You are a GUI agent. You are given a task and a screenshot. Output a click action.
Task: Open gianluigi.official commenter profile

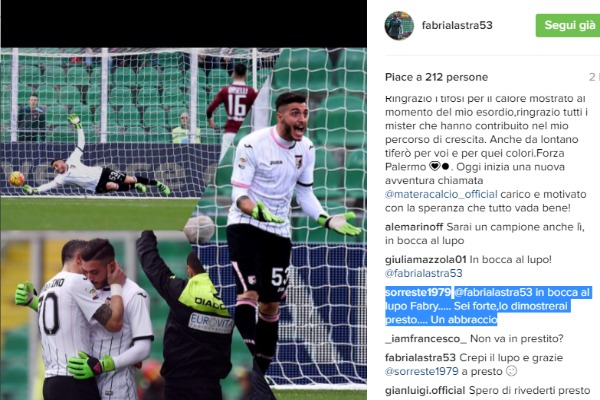point(425,390)
